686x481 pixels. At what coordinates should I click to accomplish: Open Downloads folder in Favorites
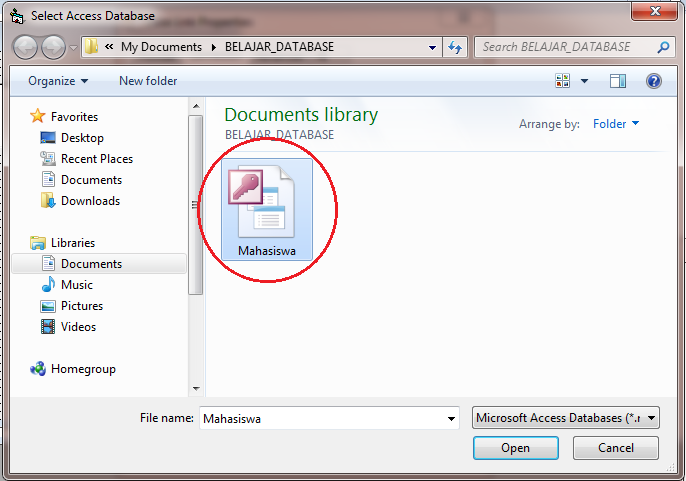tap(80, 201)
